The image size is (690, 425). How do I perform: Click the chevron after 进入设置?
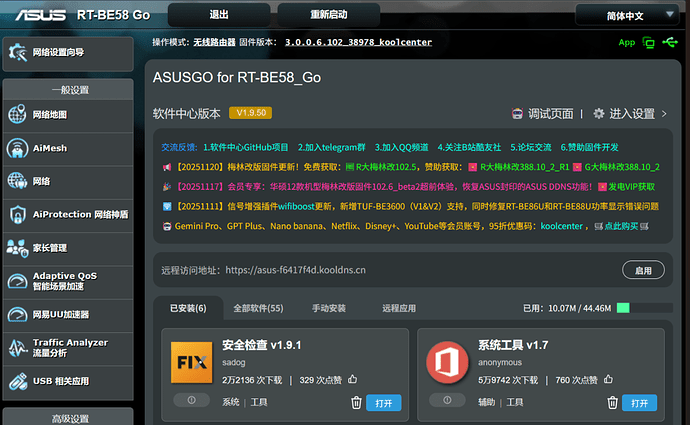[x=664, y=114]
